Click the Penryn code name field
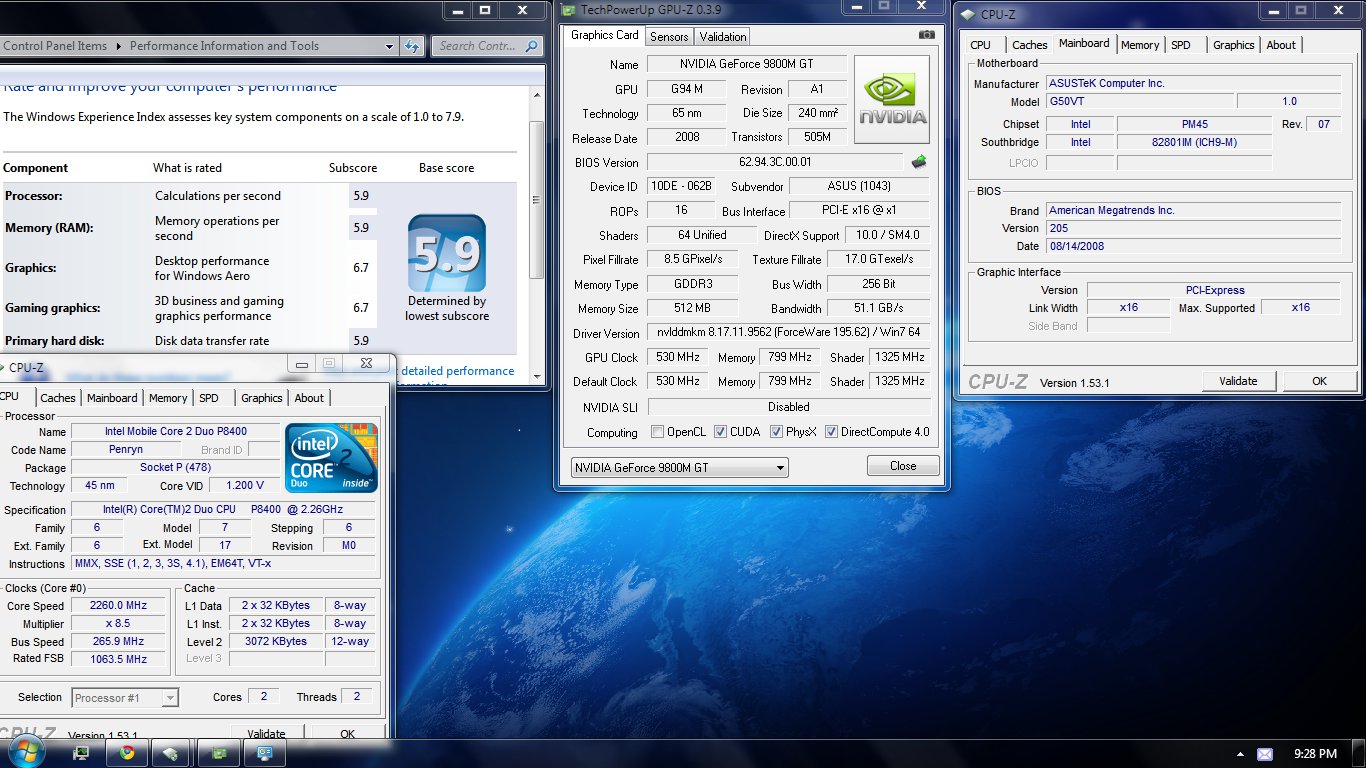The width and height of the screenshot is (1366, 768). click(125, 450)
